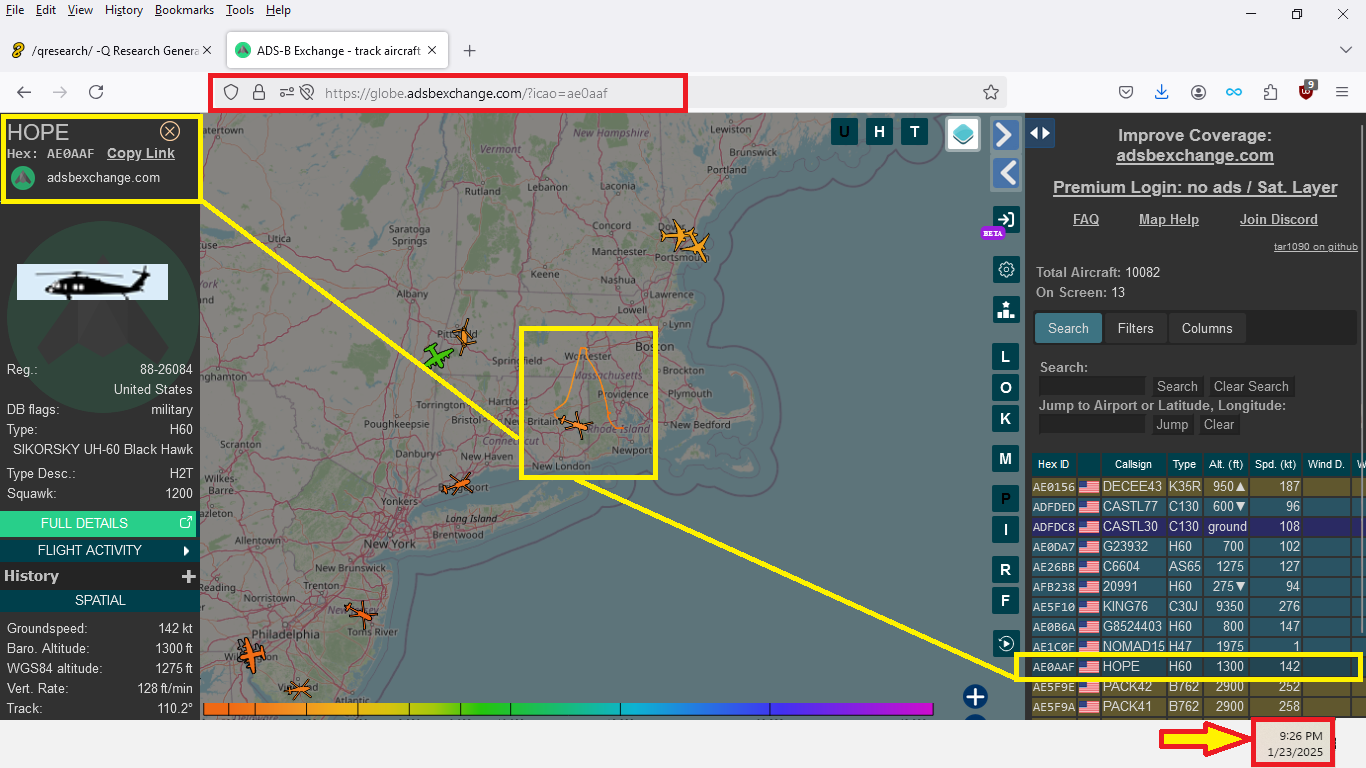Focus the Jump to Airport input field

pyautogui.click(x=1092, y=424)
